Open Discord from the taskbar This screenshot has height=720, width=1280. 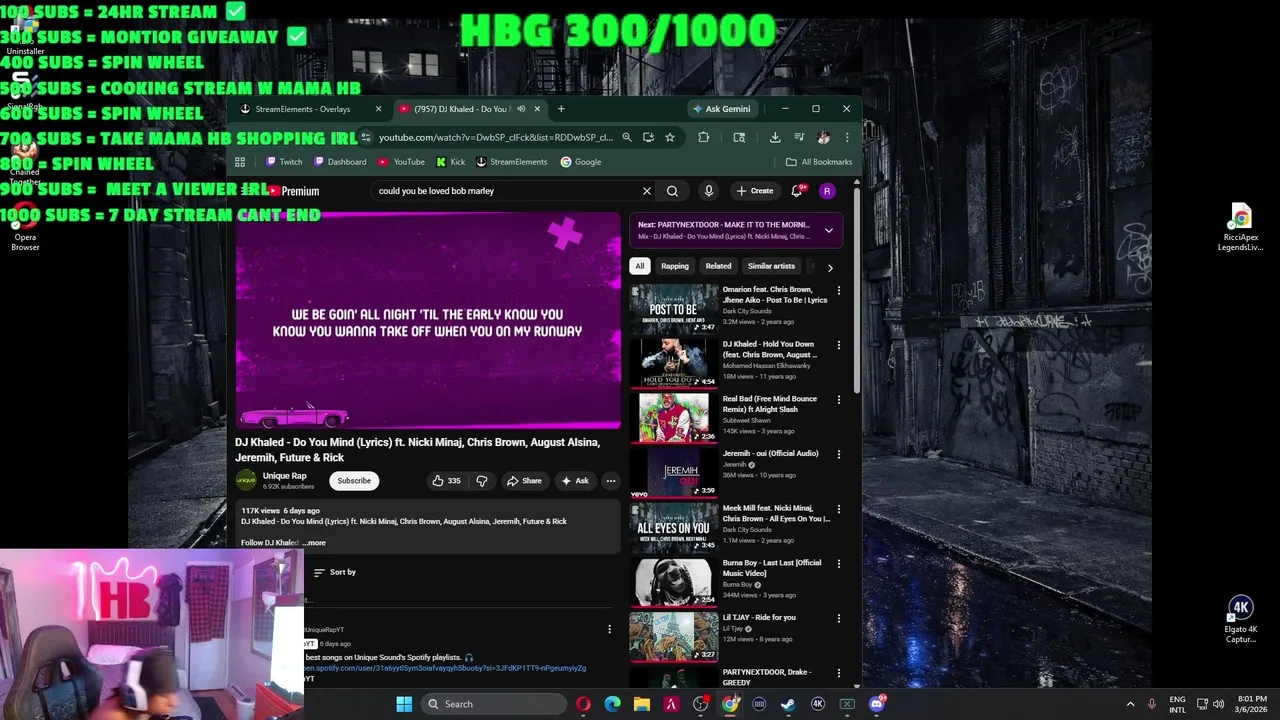877,704
